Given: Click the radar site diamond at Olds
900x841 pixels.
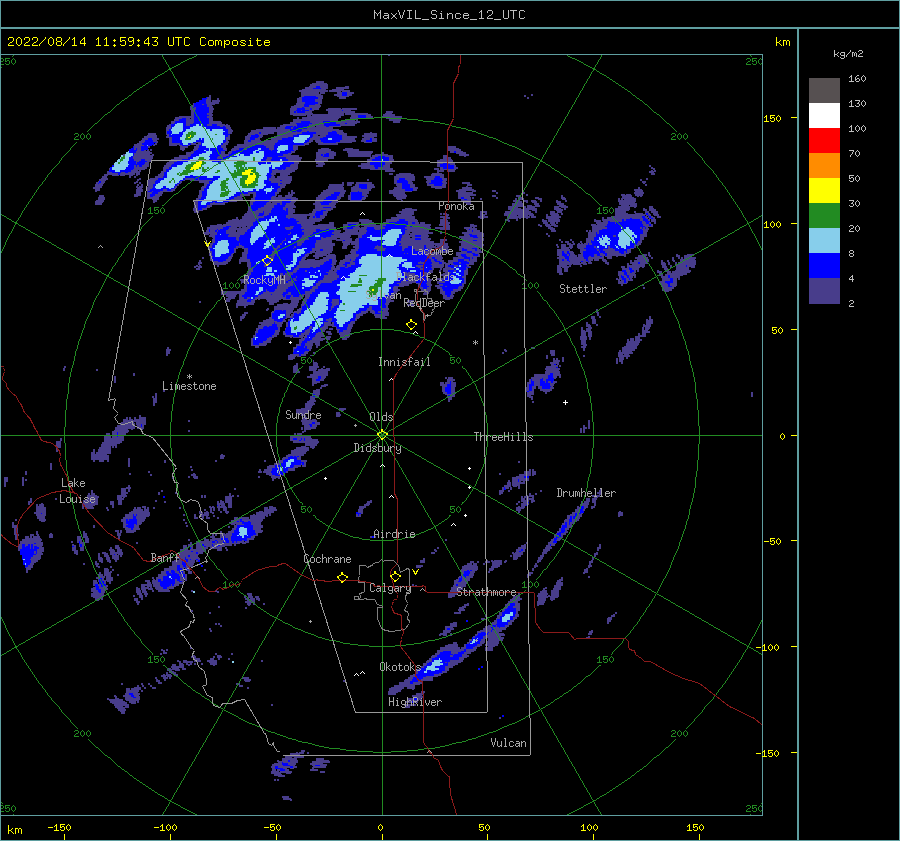Looking at the screenshot, I should point(382,435).
